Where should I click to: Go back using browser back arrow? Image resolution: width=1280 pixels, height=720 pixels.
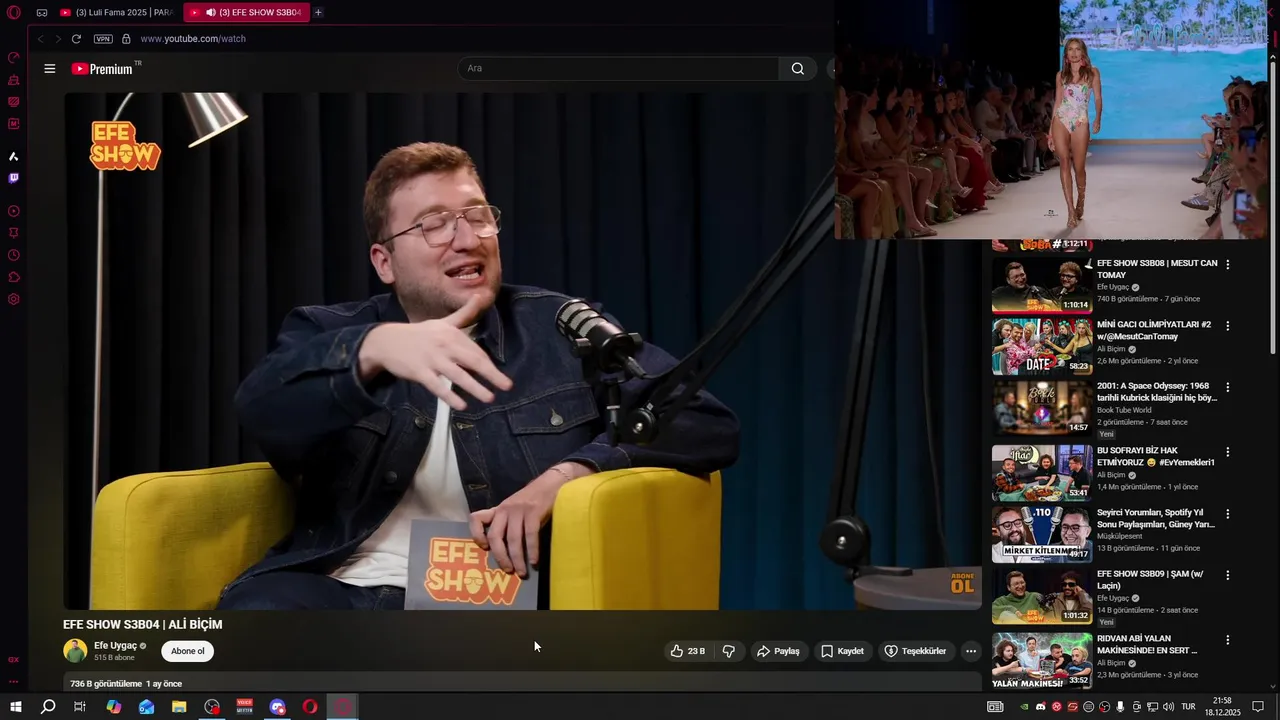[x=40, y=39]
